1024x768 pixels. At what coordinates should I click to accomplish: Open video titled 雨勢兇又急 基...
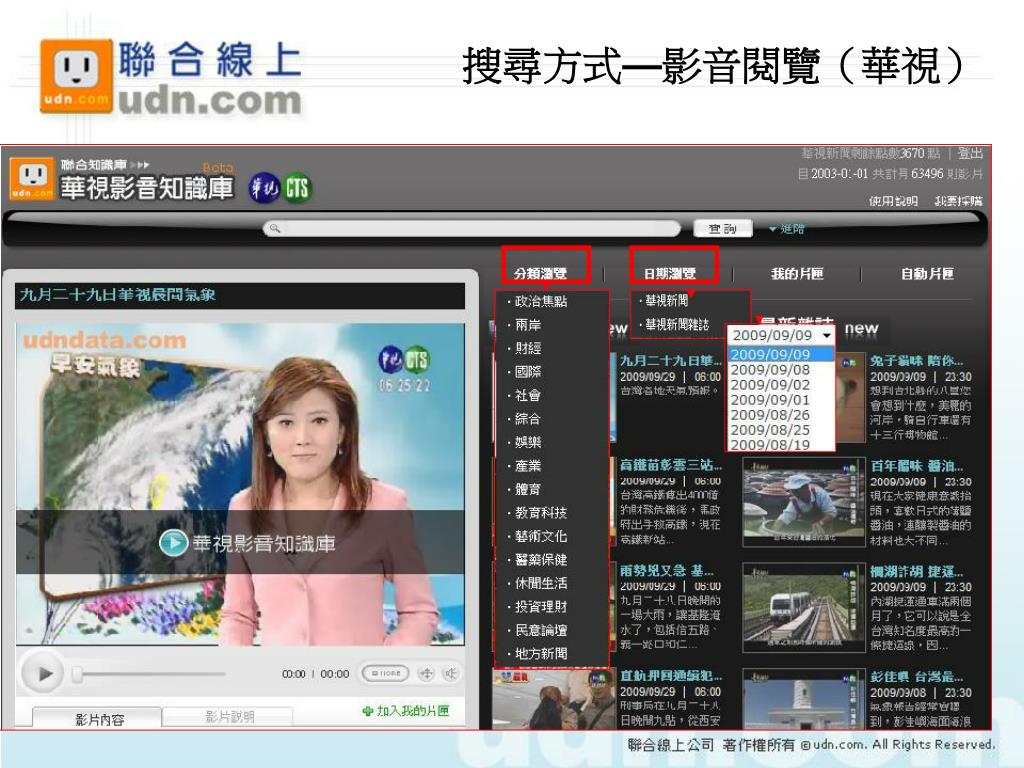667,570
